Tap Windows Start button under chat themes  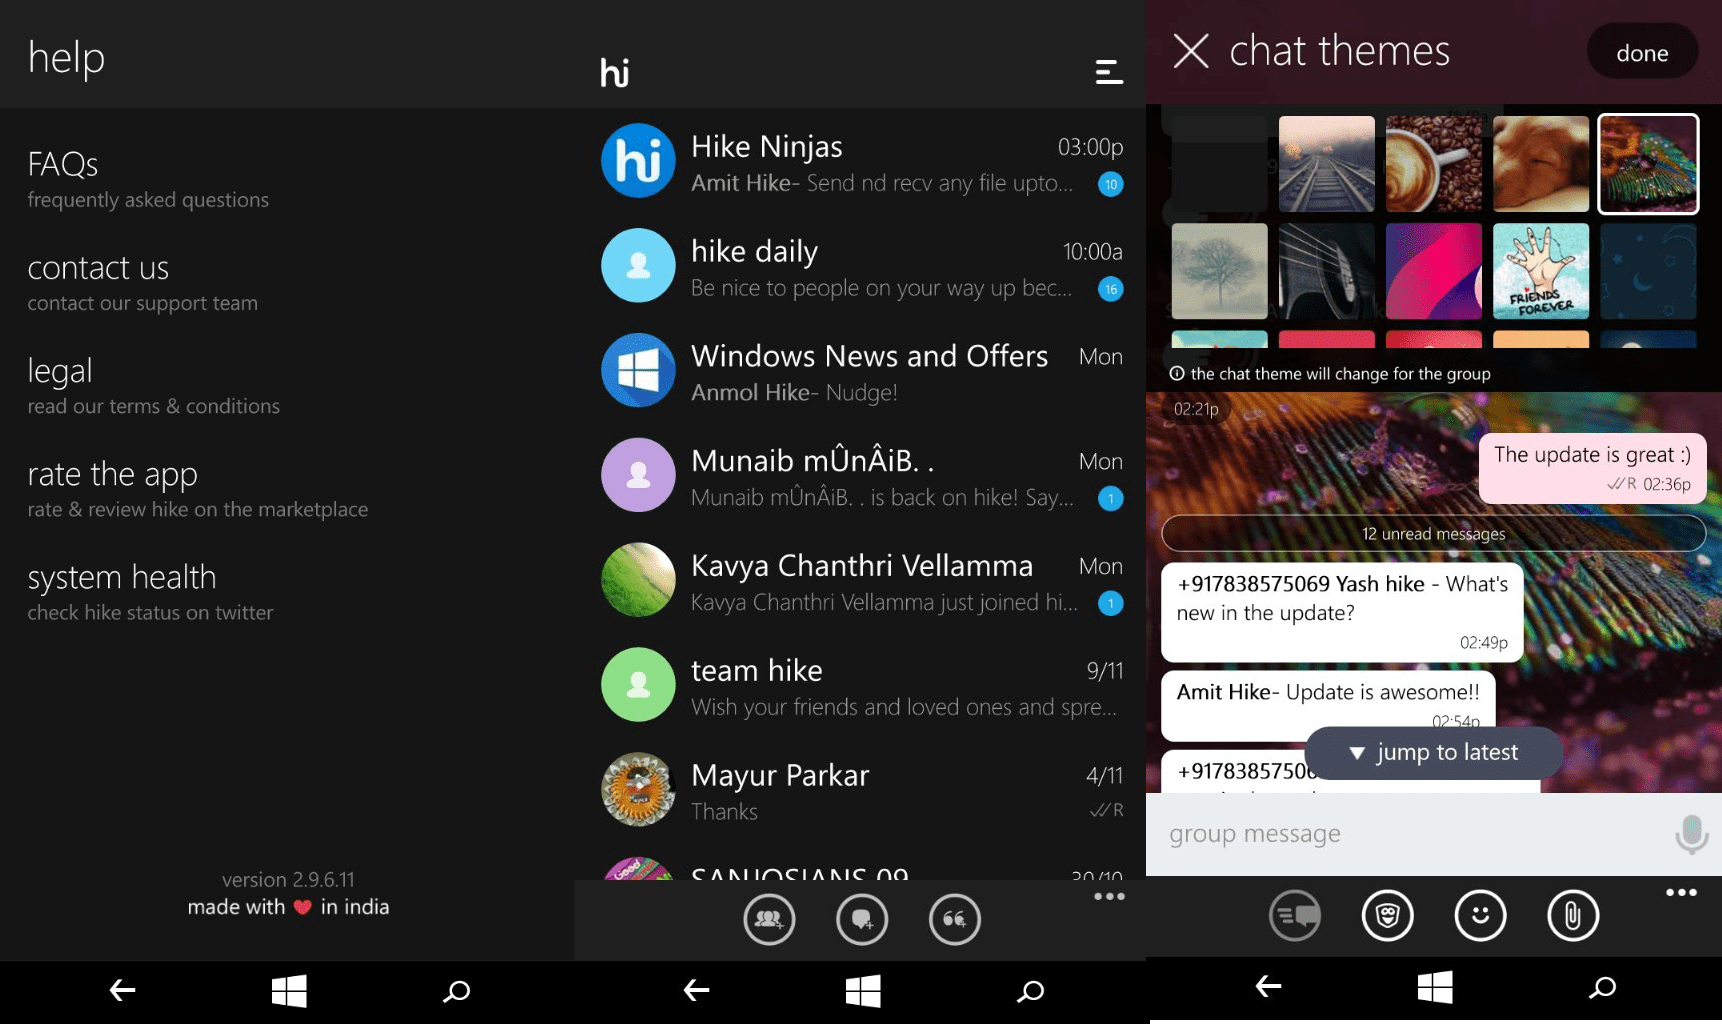(x=1435, y=987)
